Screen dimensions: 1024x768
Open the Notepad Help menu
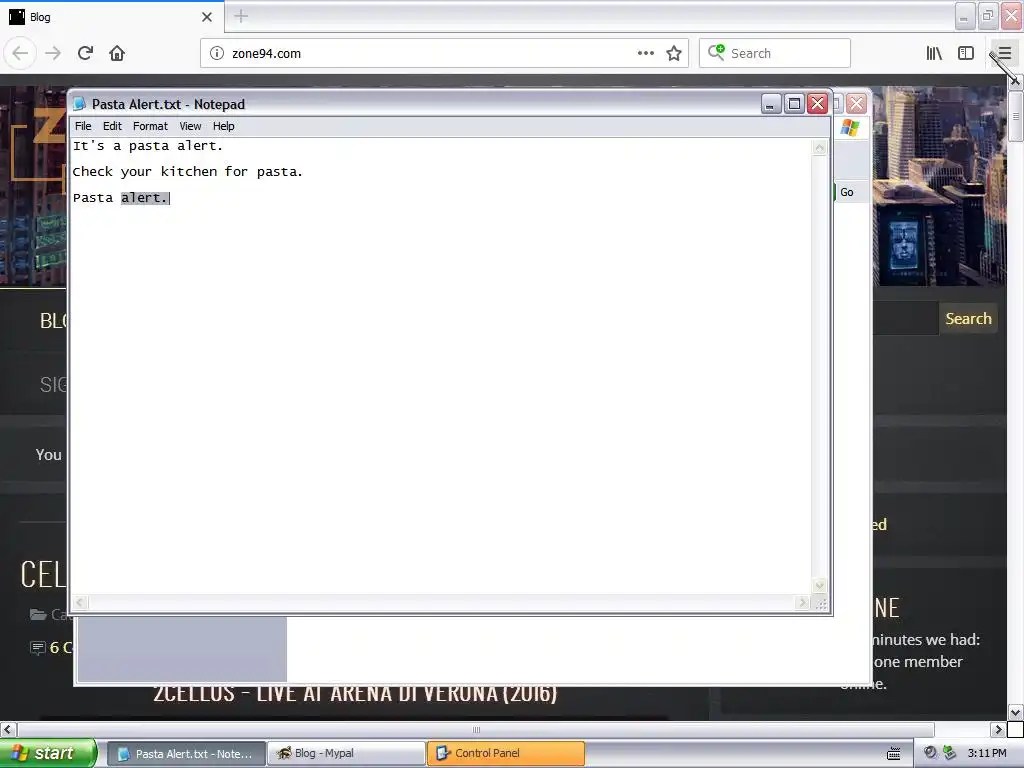coord(223,126)
